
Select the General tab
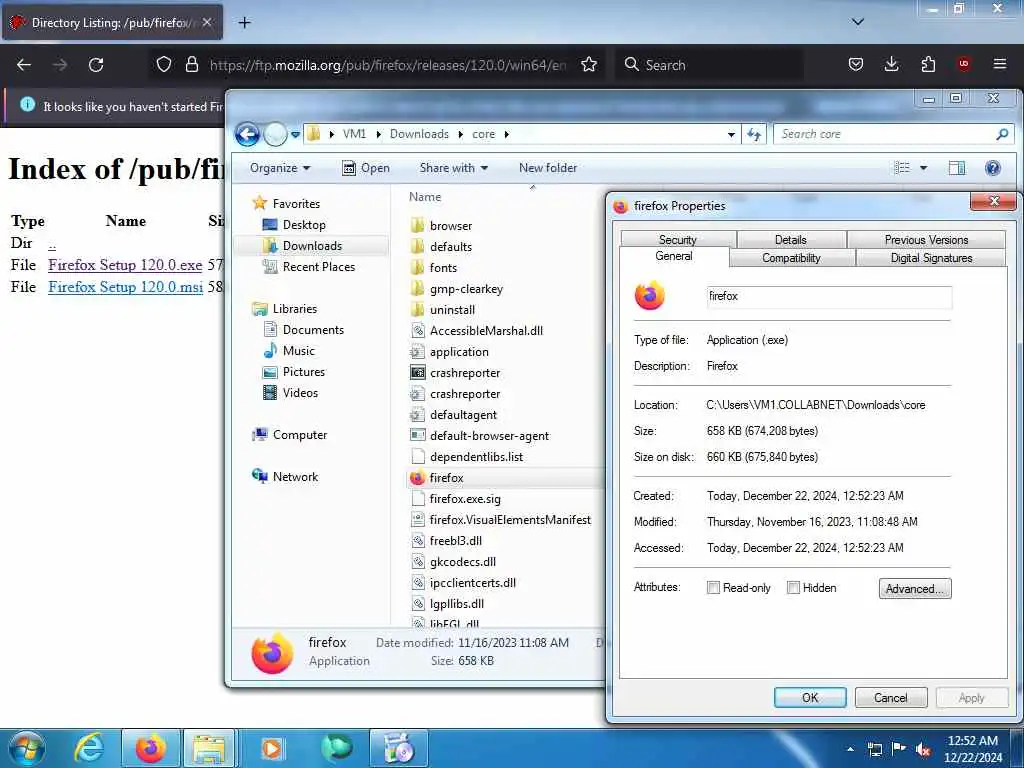(673, 257)
